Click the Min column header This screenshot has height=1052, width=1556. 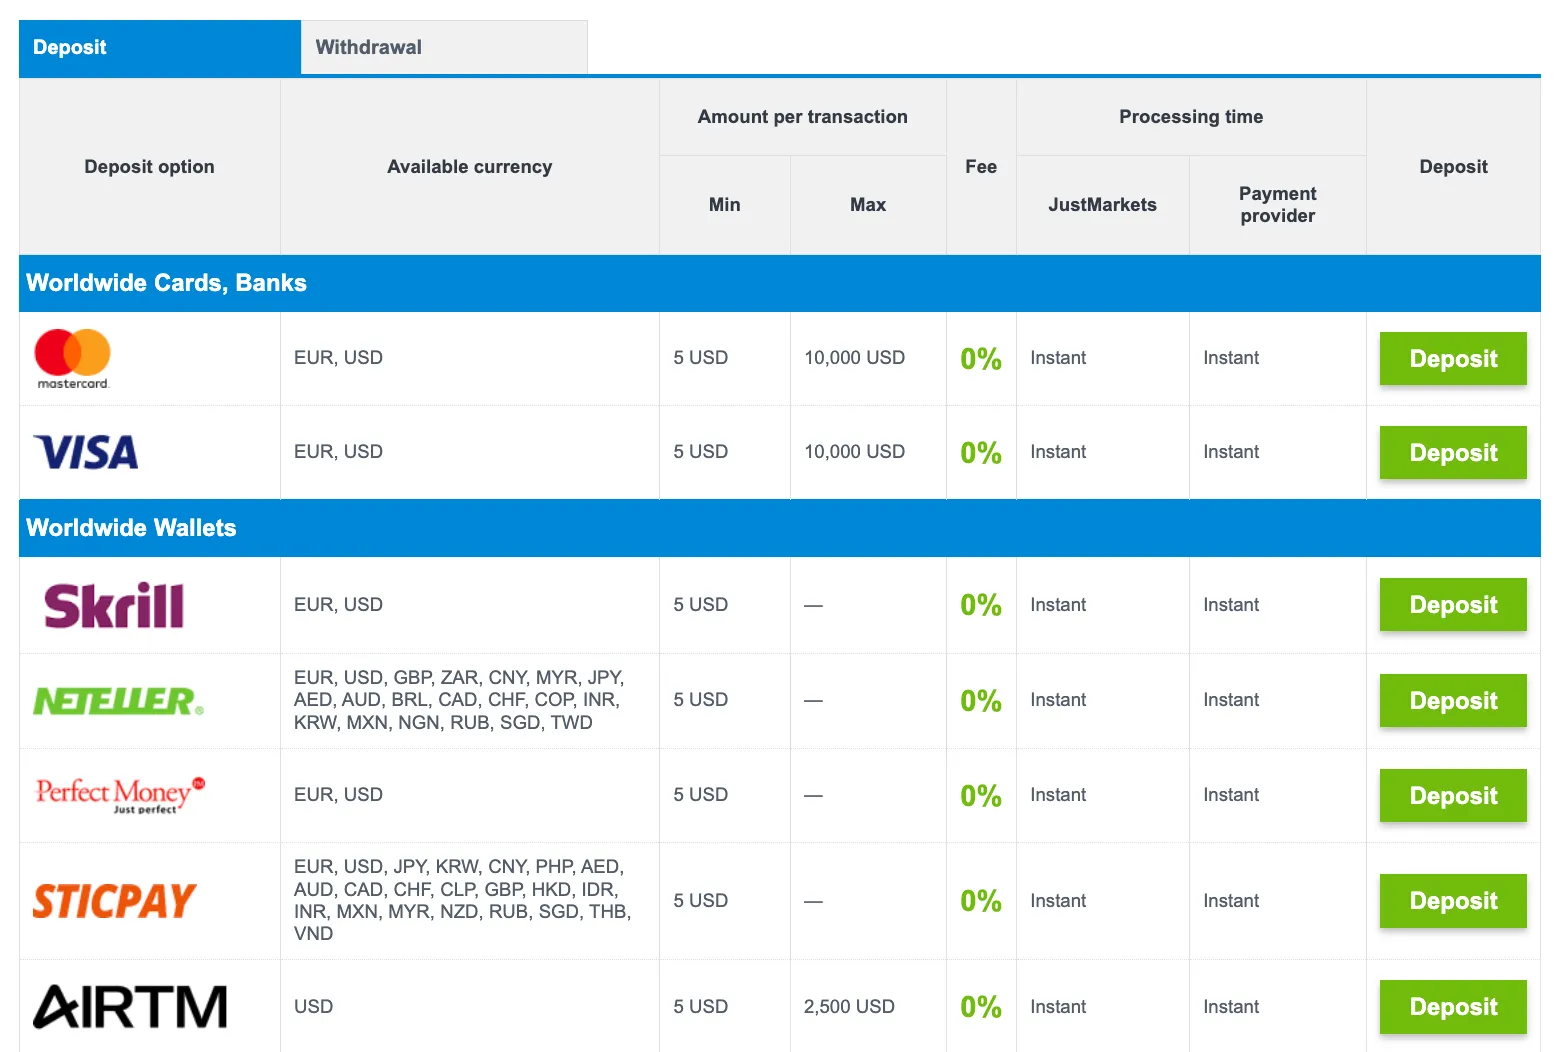(x=725, y=205)
